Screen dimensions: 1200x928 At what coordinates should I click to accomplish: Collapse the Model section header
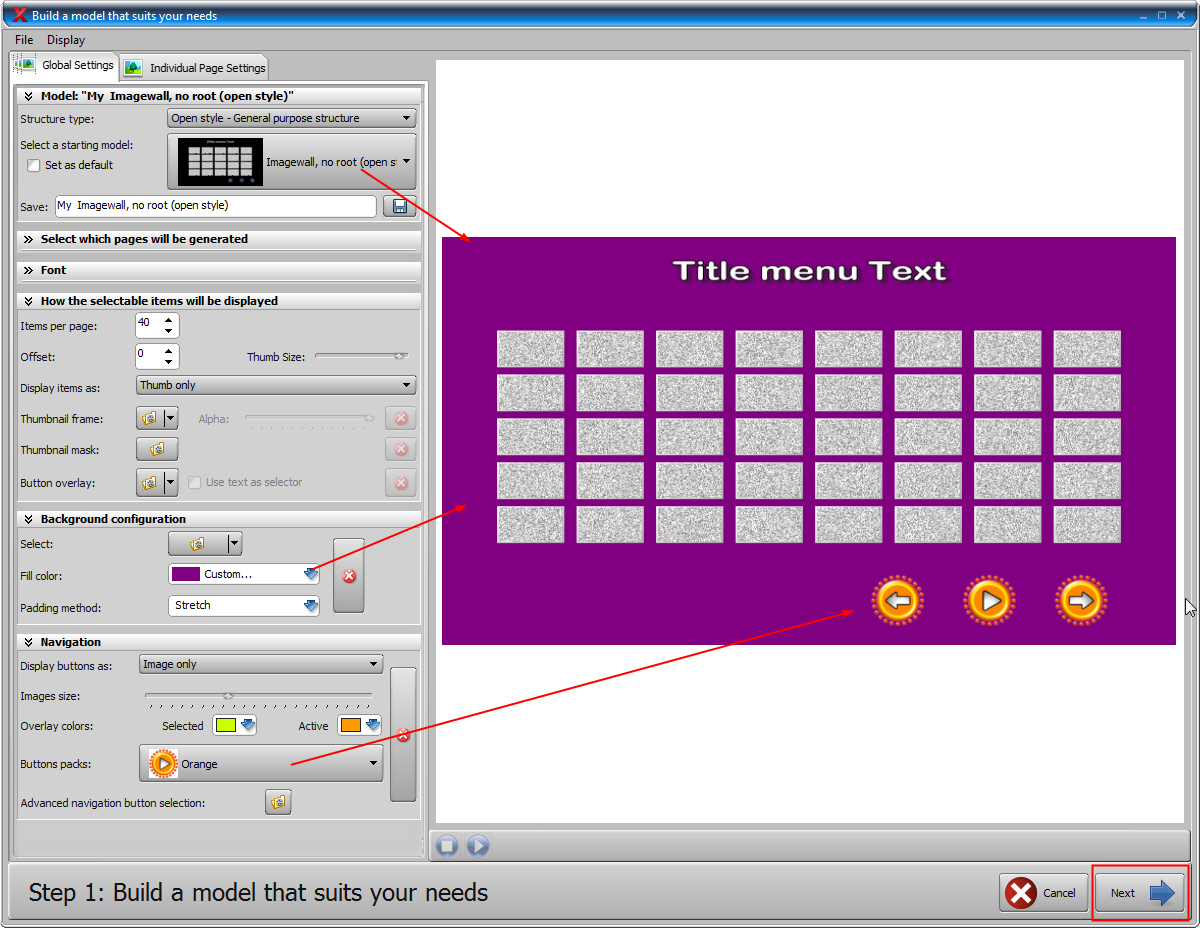point(219,96)
